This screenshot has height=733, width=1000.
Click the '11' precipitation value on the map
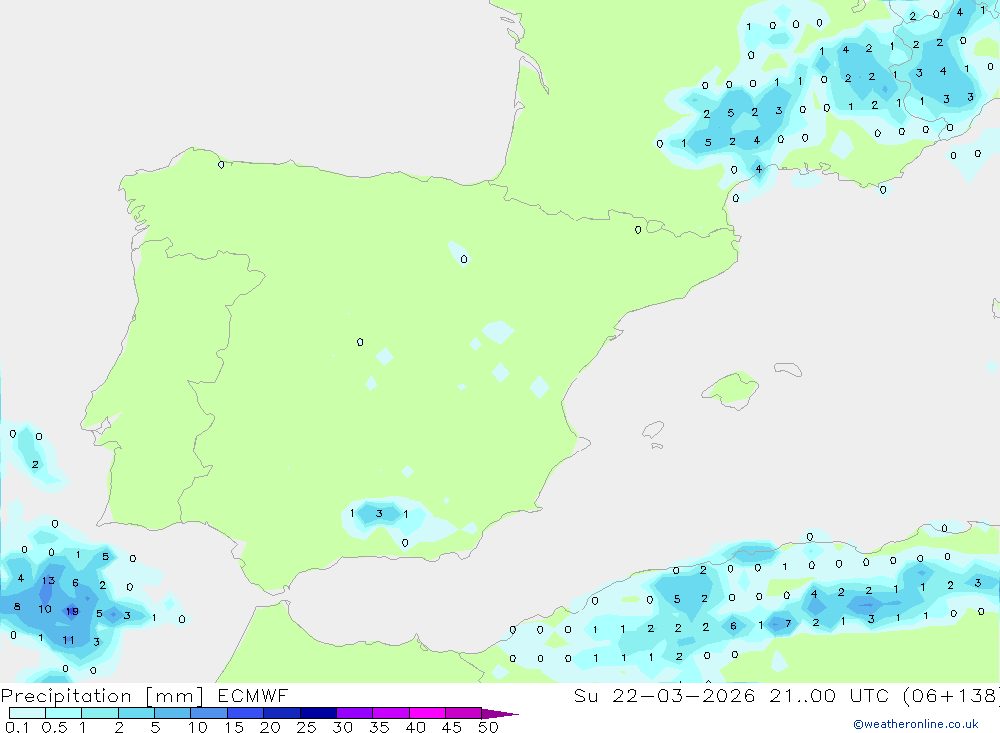coord(68,640)
